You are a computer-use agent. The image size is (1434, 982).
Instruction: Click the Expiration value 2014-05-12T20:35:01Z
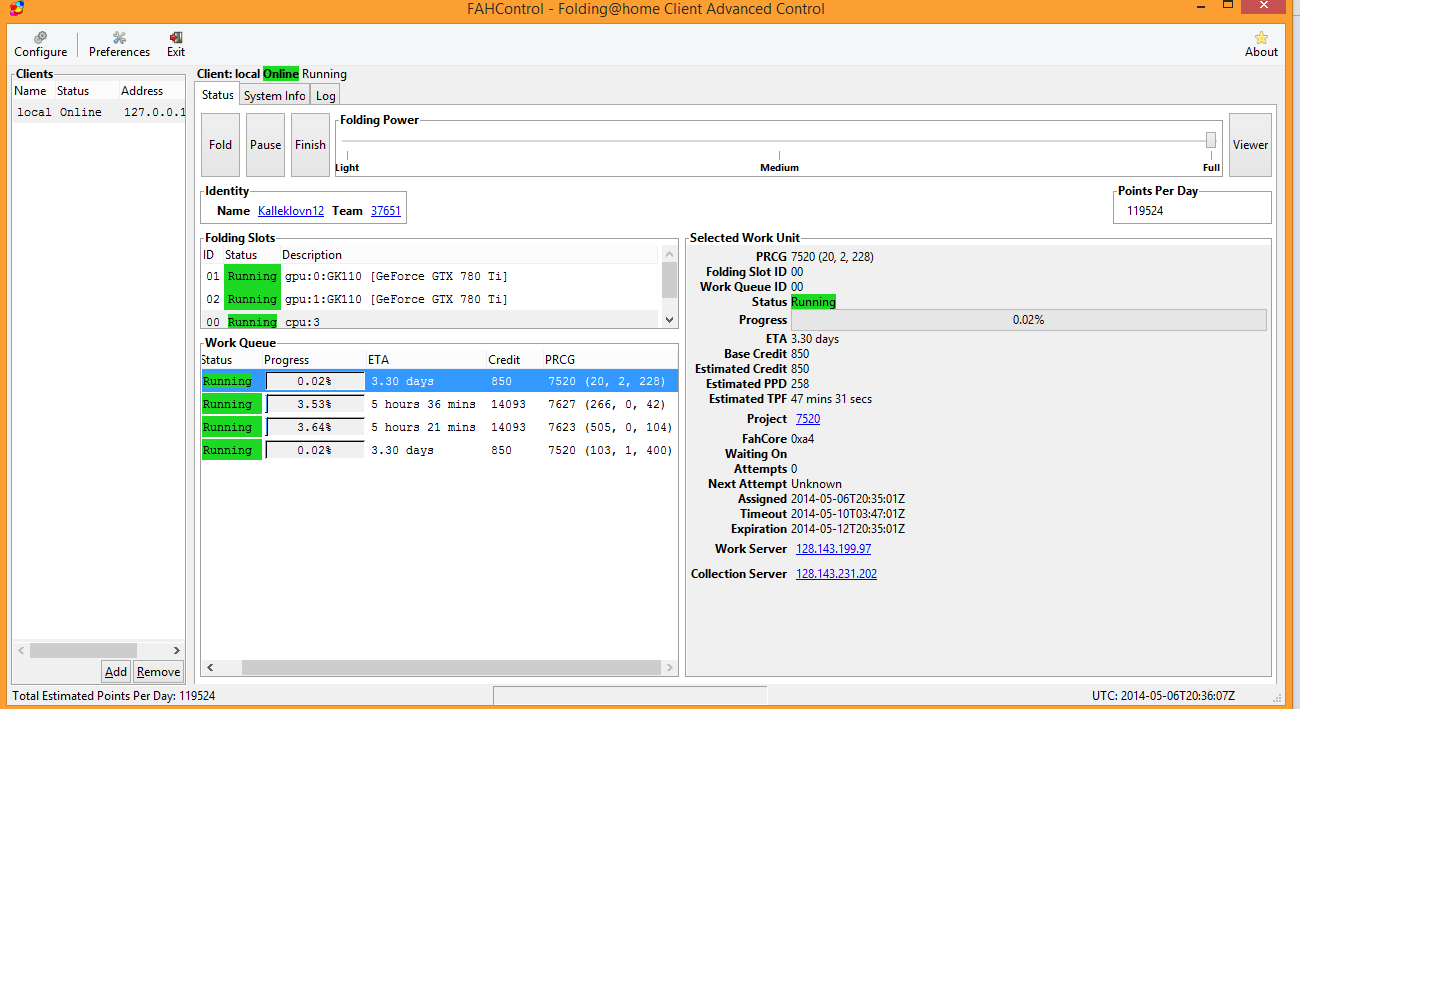click(848, 529)
